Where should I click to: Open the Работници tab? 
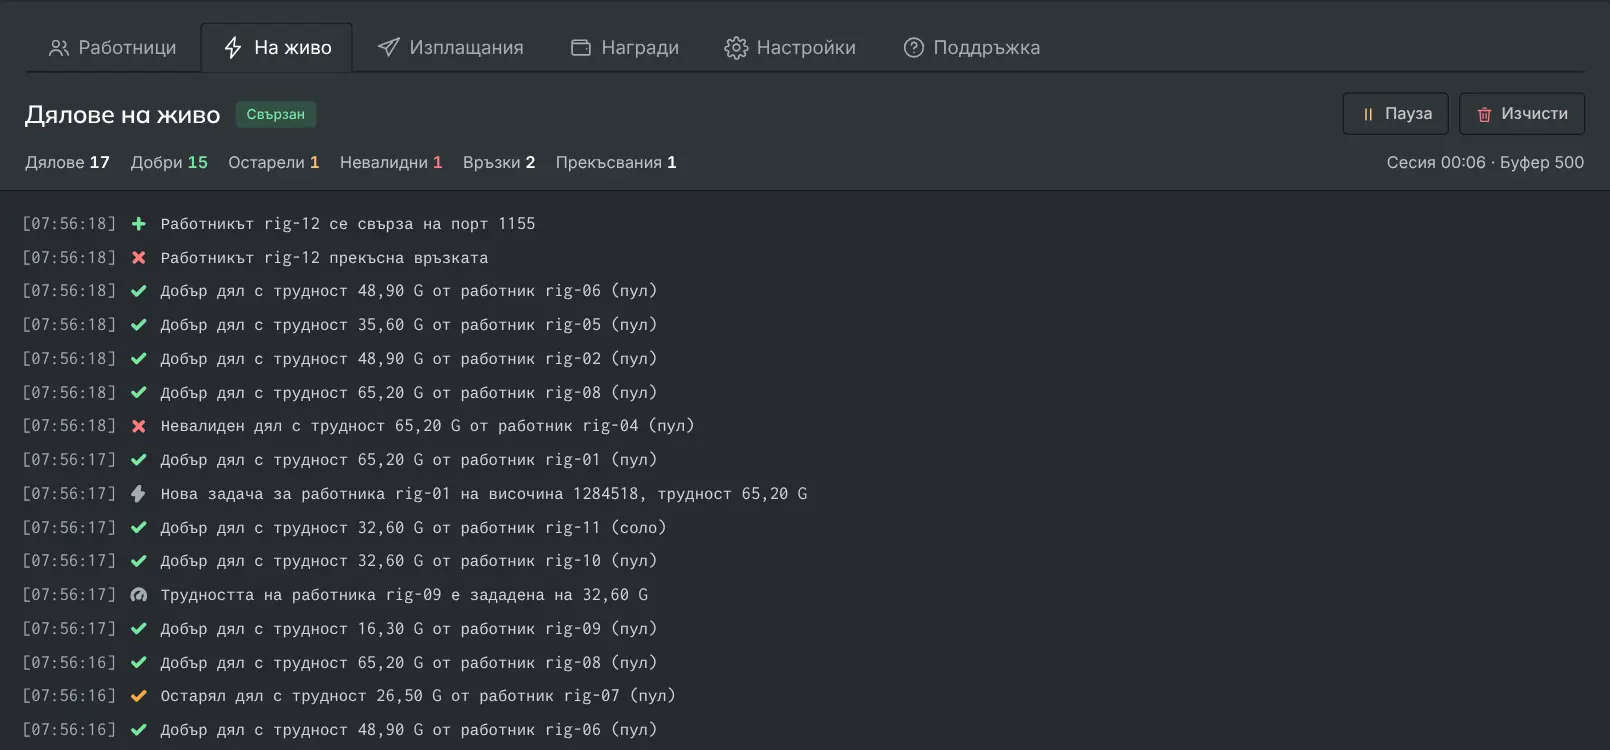coord(112,47)
